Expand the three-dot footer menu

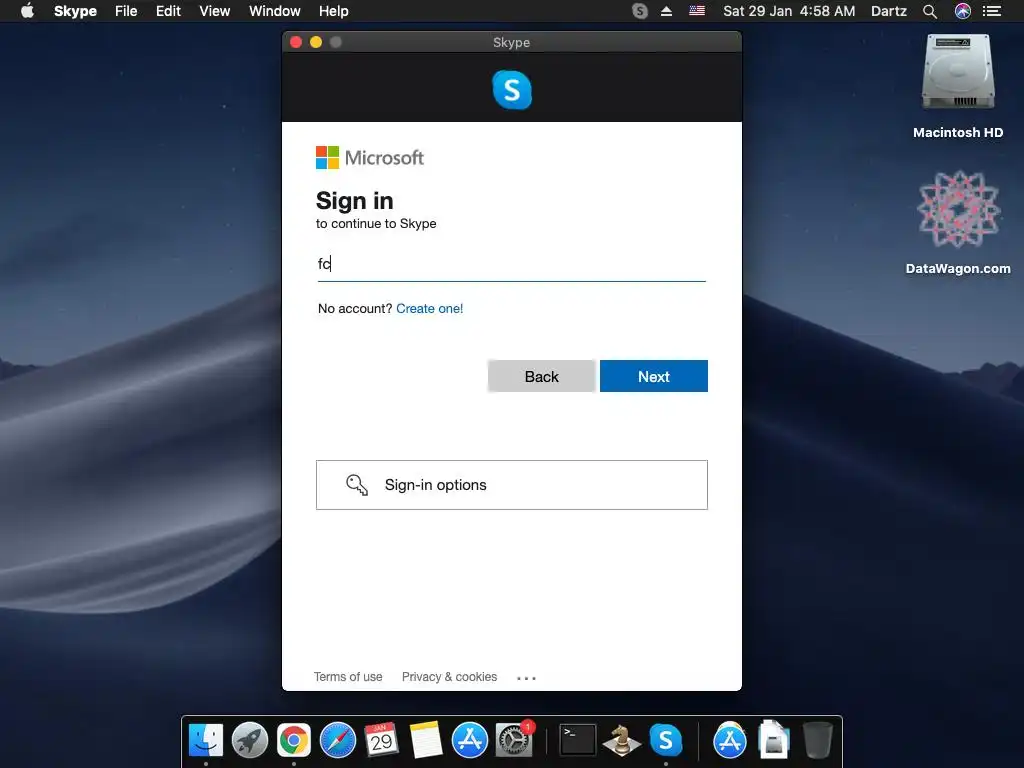tap(526, 678)
